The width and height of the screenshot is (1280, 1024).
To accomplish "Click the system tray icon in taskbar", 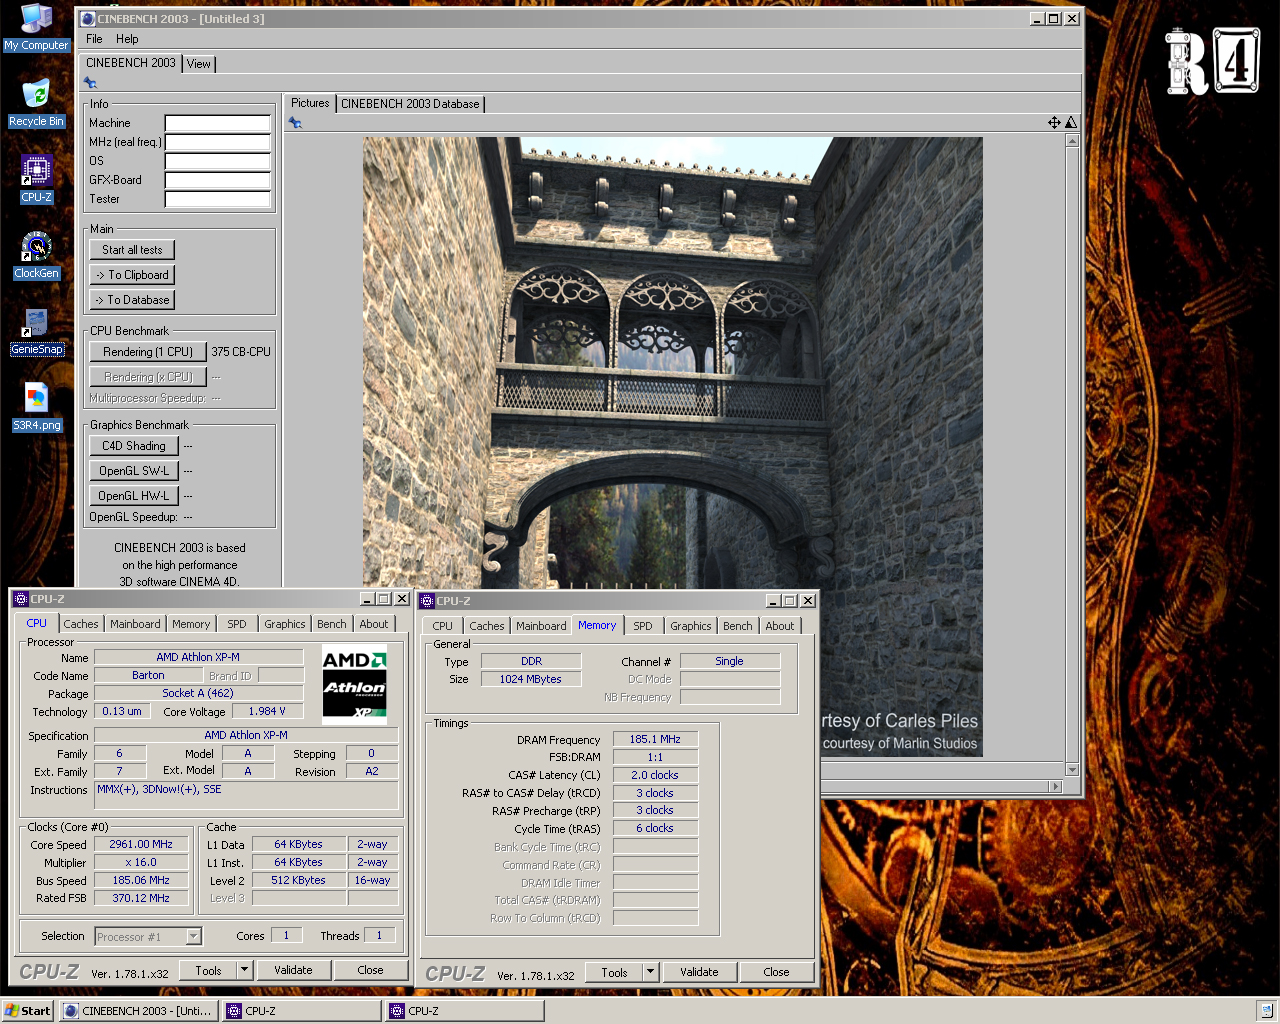I will 1266,1011.
